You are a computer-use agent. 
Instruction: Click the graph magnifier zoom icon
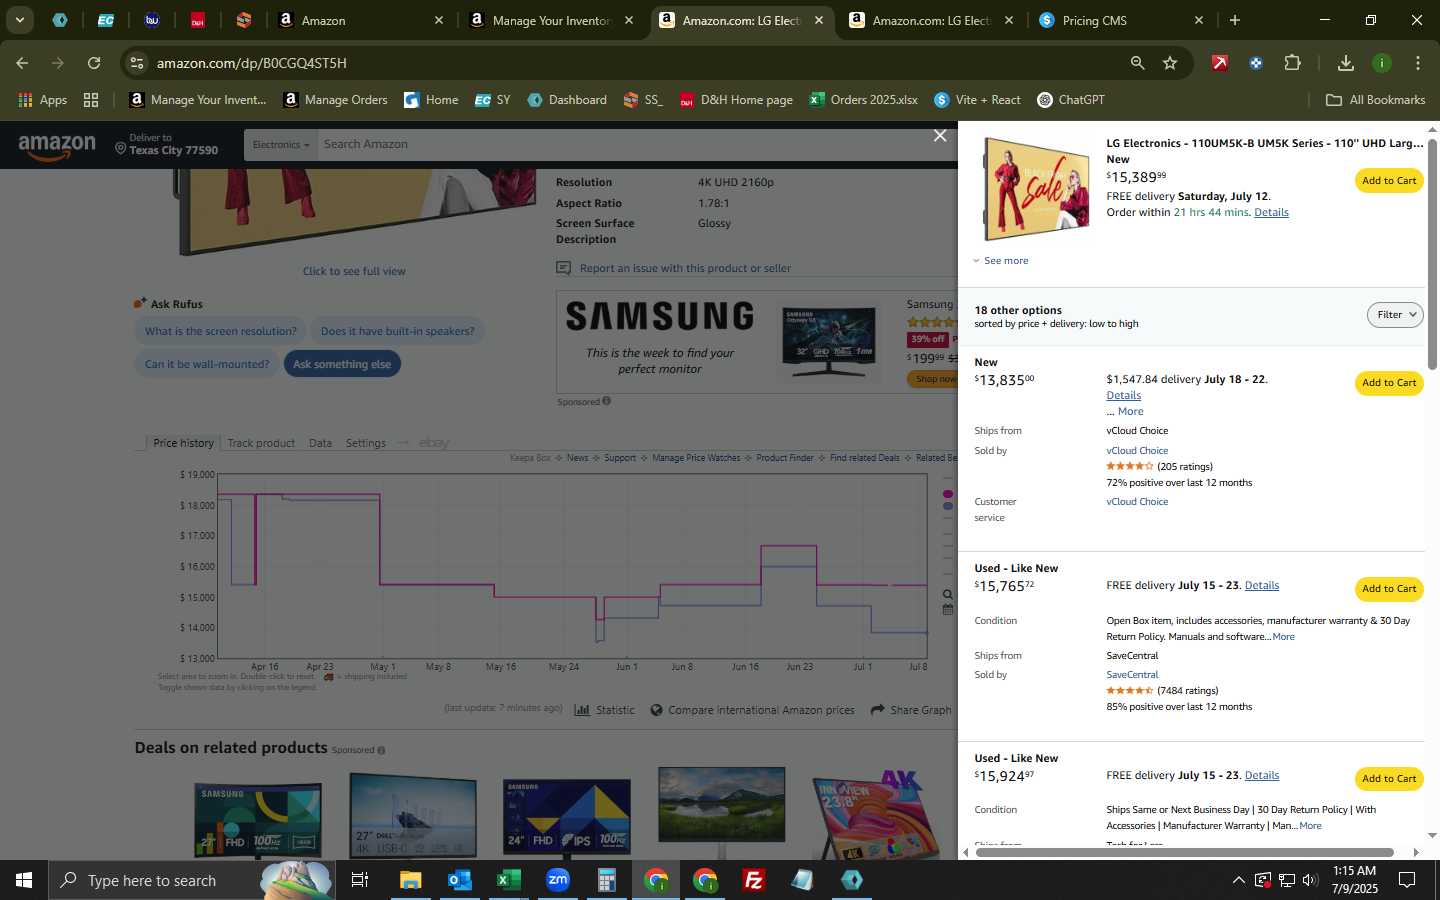pyautogui.click(x=948, y=595)
